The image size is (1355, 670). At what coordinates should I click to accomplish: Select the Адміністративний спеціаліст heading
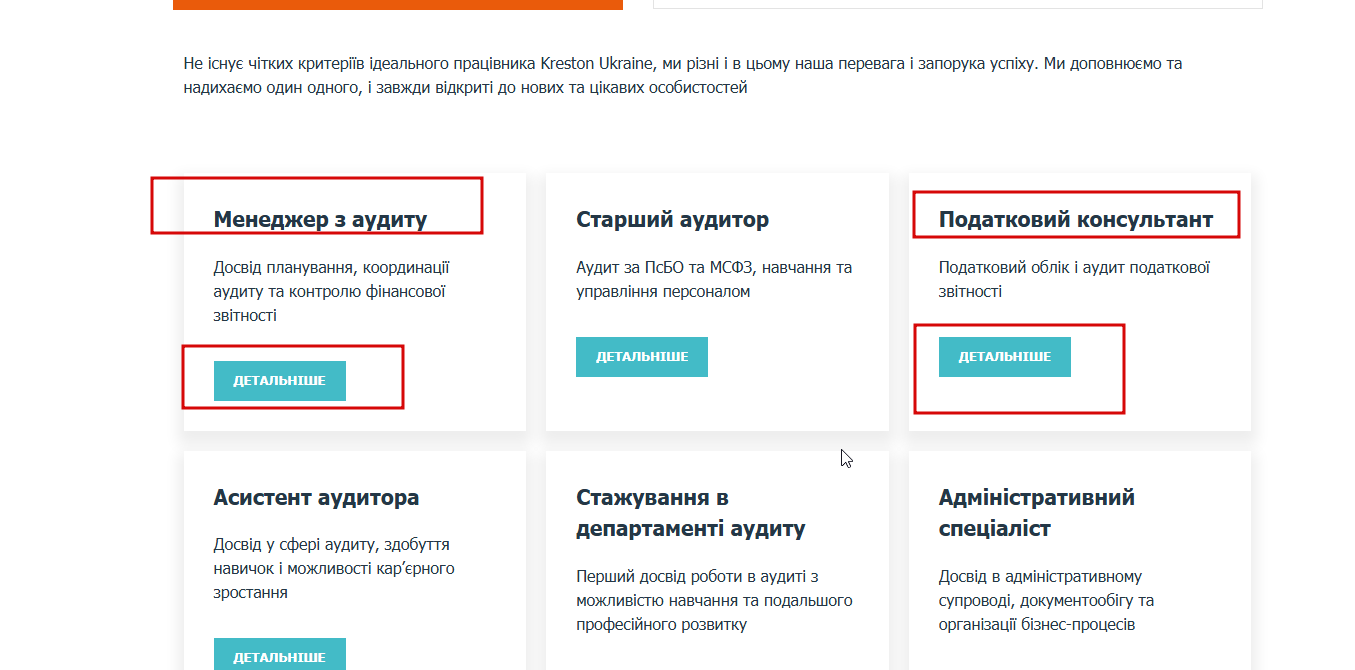tap(1037, 513)
